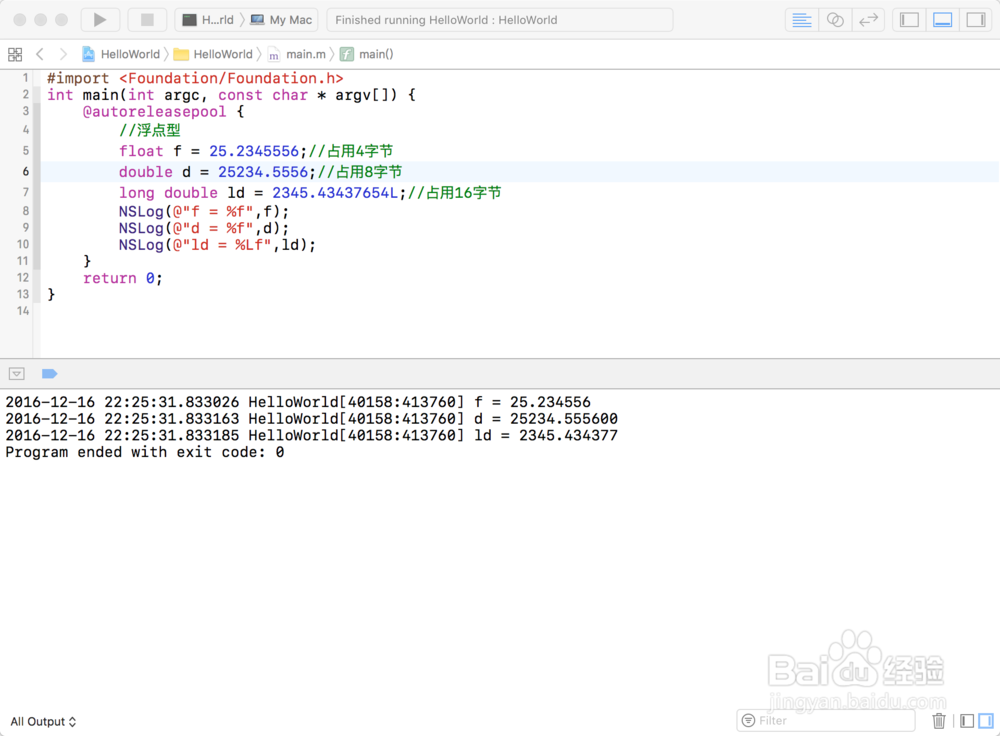Click the Run (play) button
This screenshot has height=736, width=1000.
coord(100,20)
